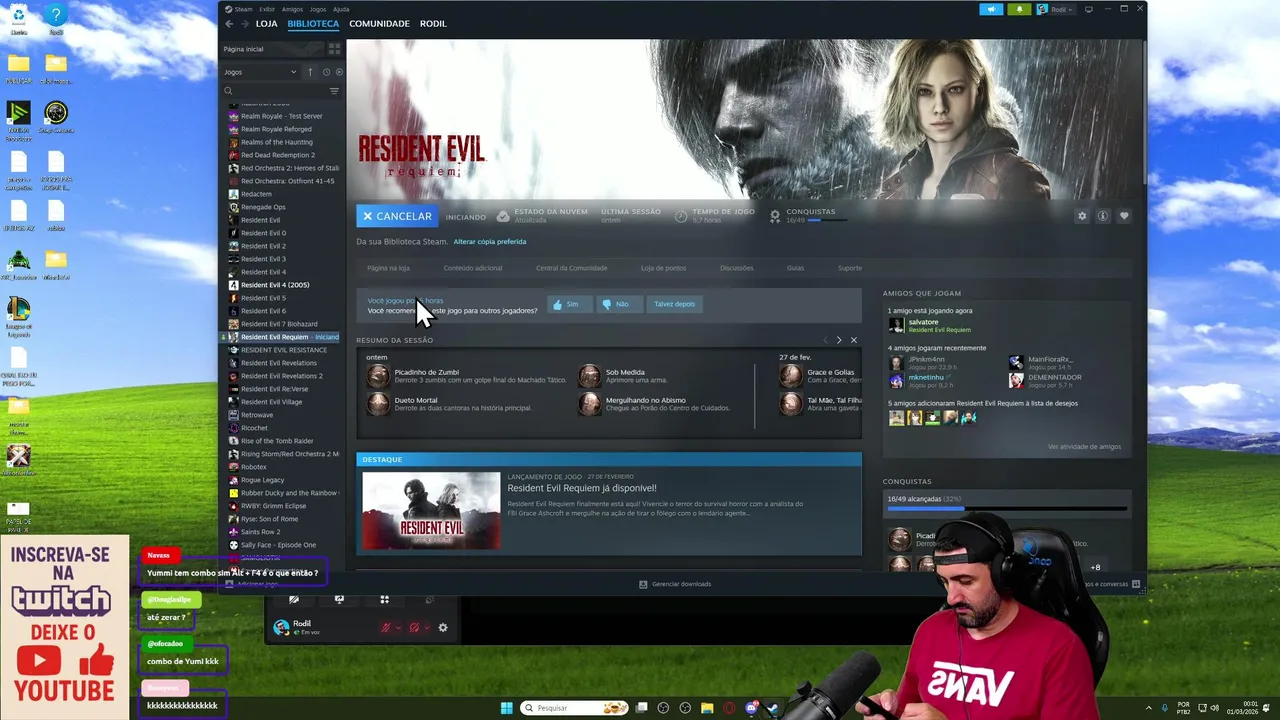Expand the Jogos library filter dropdown
Screen dimensions: 1280x720
click(x=260, y=72)
